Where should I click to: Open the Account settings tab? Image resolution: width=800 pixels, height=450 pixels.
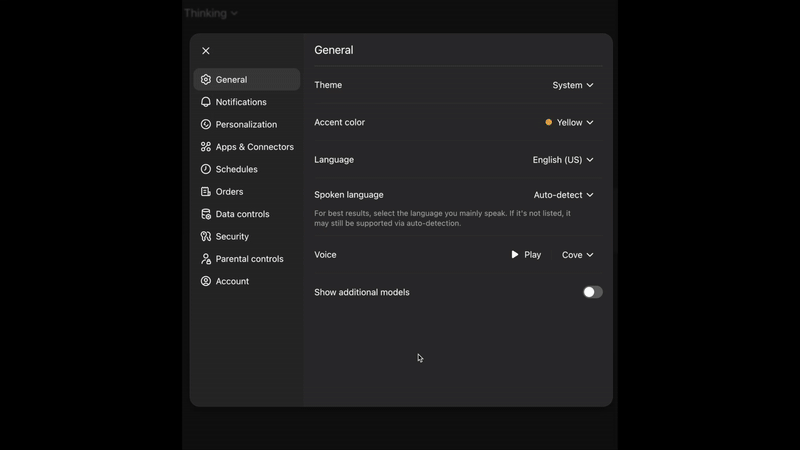pyautogui.click(x=232, y=281)
